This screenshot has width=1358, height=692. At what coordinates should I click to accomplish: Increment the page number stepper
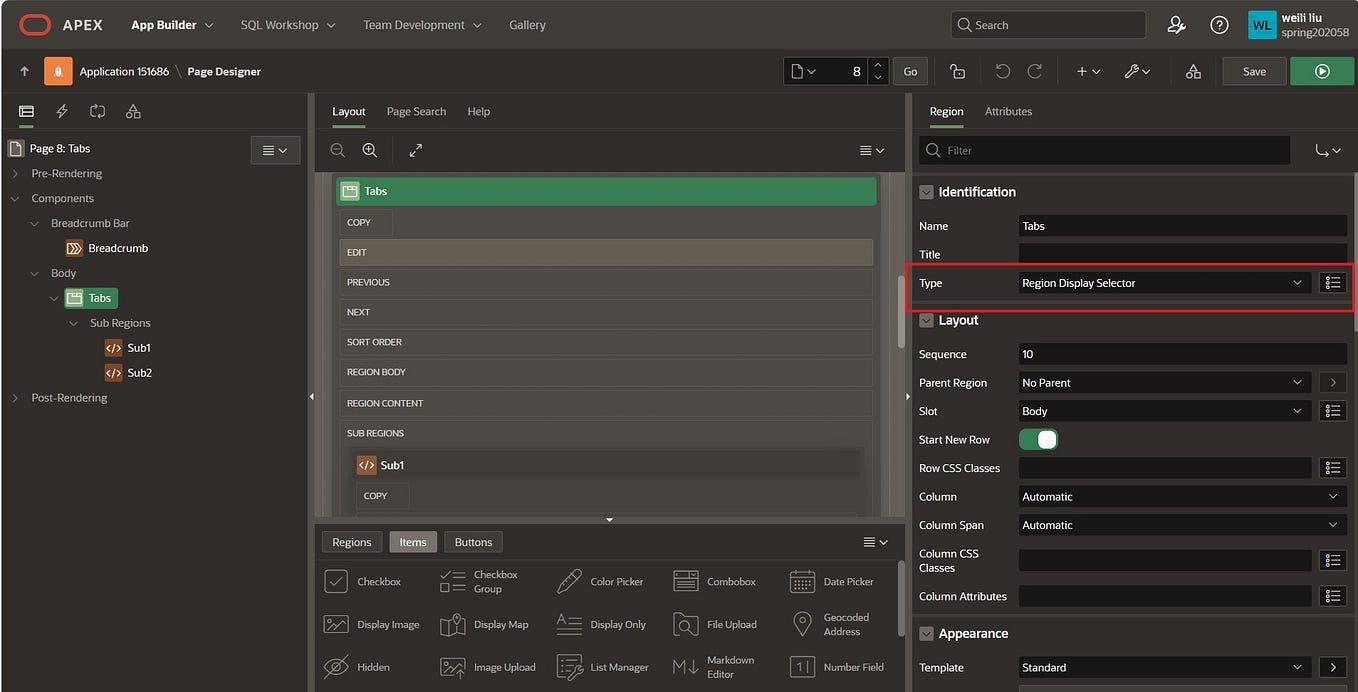(x=877, y=65)
